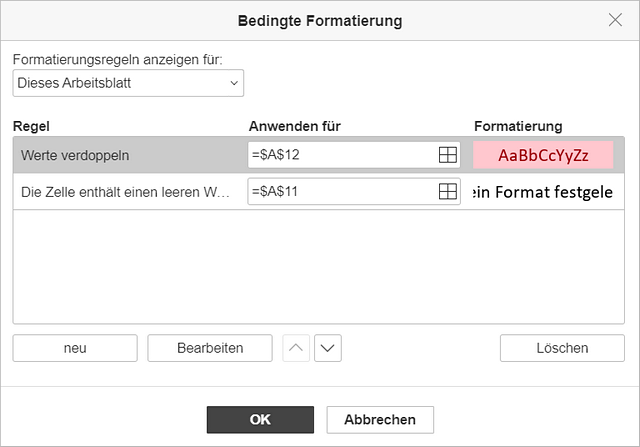640x447 pixels.
Task: Confirm with the OK button
Action: [260, 420]
